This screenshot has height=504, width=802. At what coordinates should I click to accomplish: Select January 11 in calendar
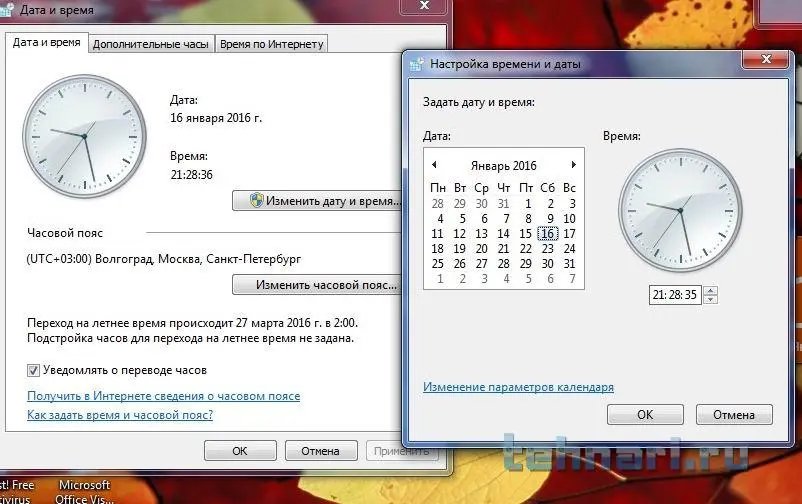coord(437,234)
